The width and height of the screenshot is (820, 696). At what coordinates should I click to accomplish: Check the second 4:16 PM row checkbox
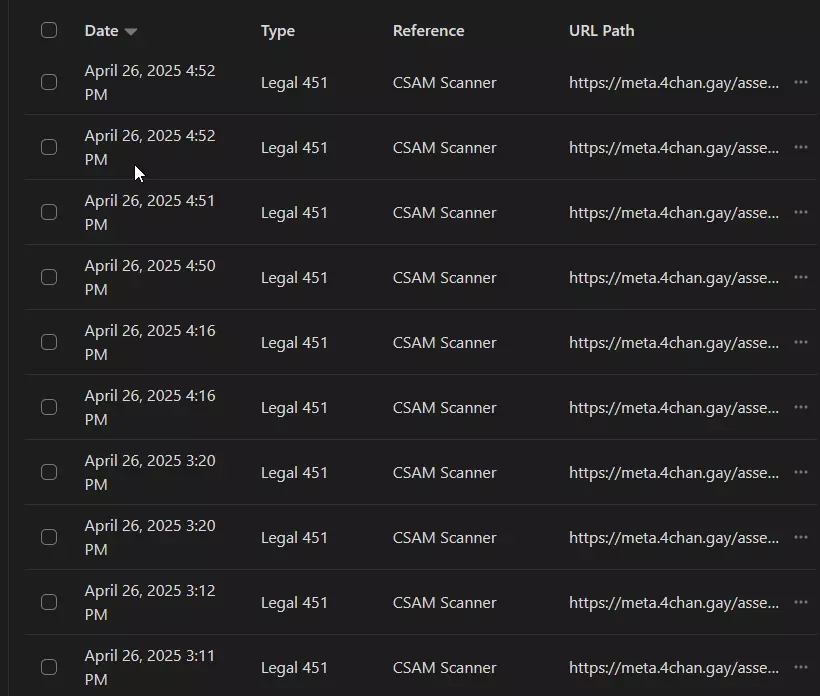(x=49, y=407)
